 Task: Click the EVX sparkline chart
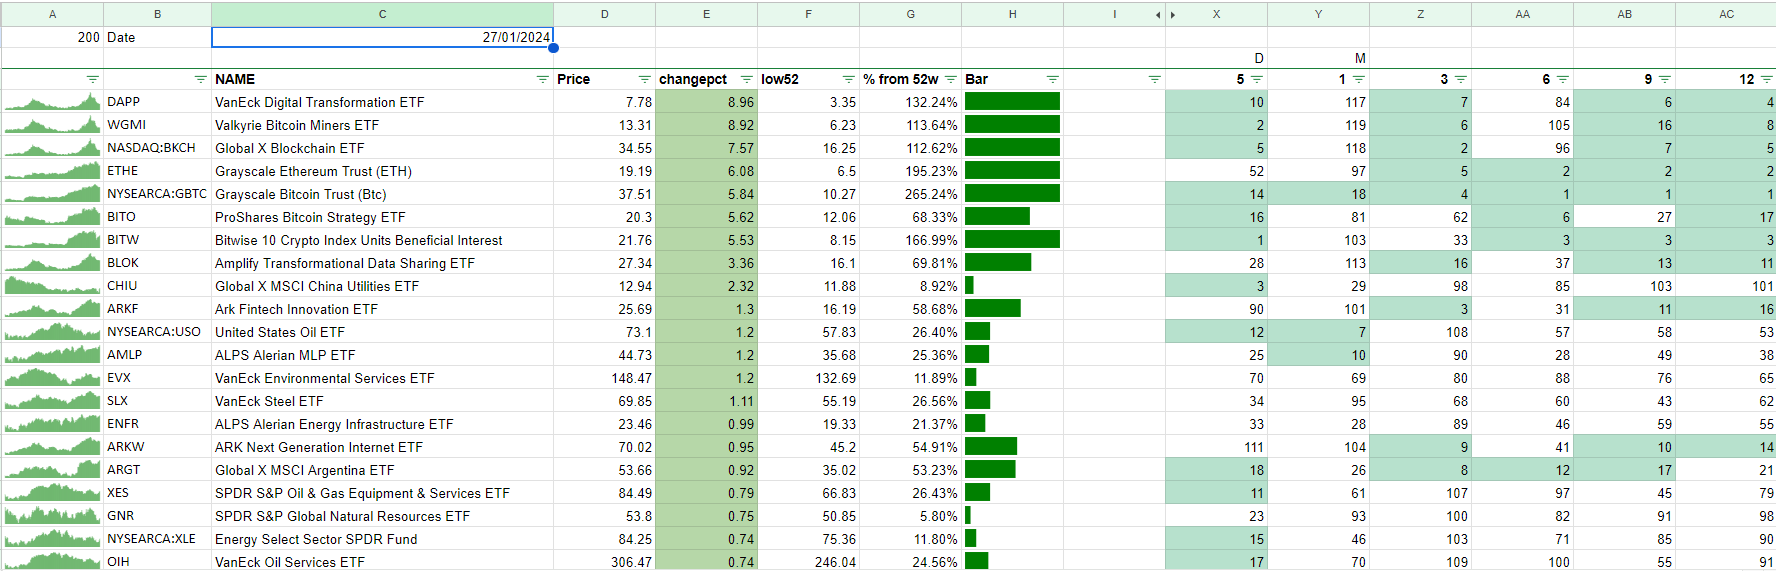(52, 378)
